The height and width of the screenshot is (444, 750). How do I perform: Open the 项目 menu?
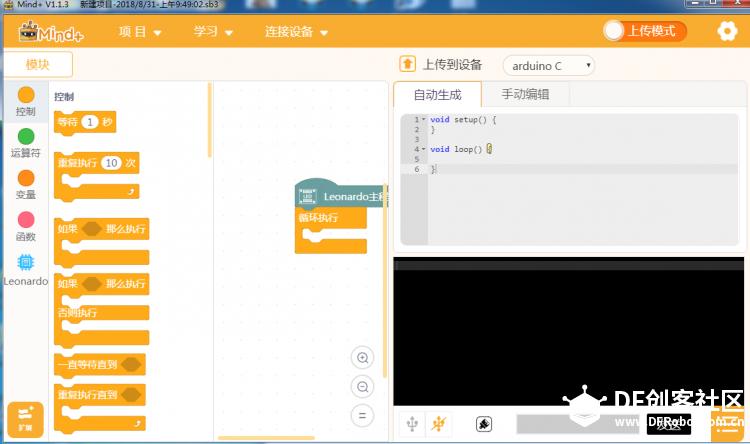click(140, 32)
